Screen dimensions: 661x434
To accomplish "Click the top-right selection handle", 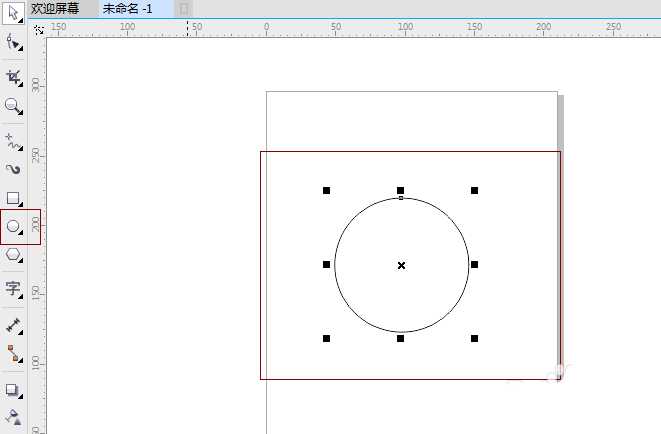I will point(474,190).
